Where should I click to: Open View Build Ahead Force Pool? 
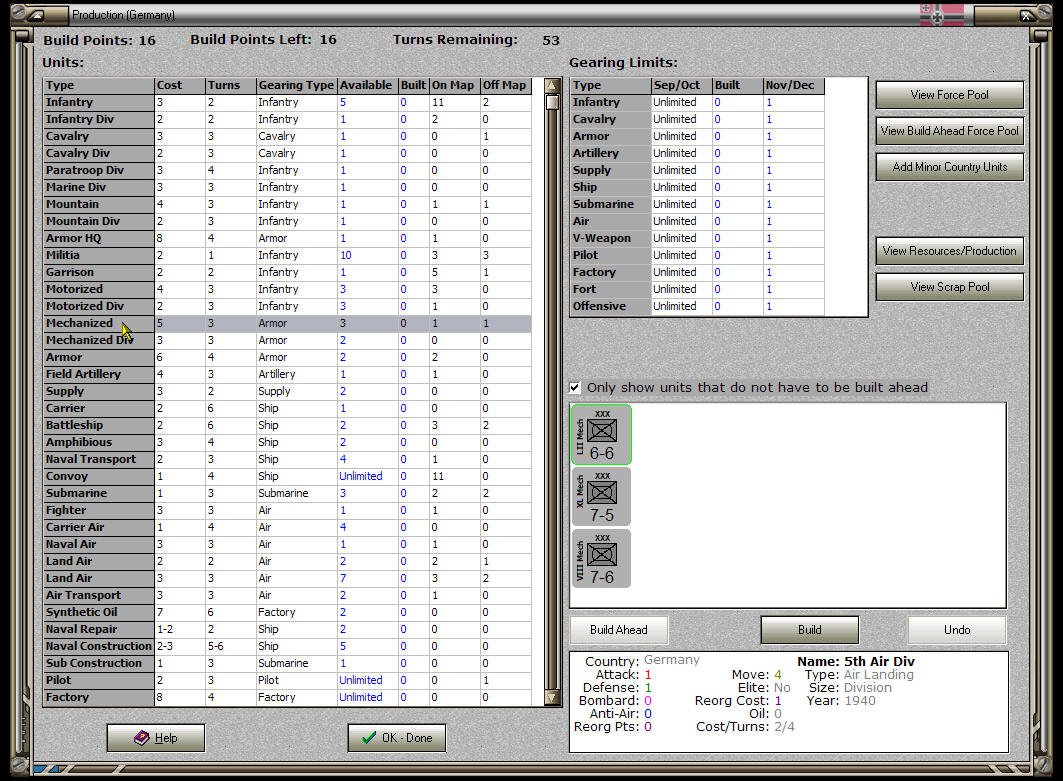[x=949, y=131]
